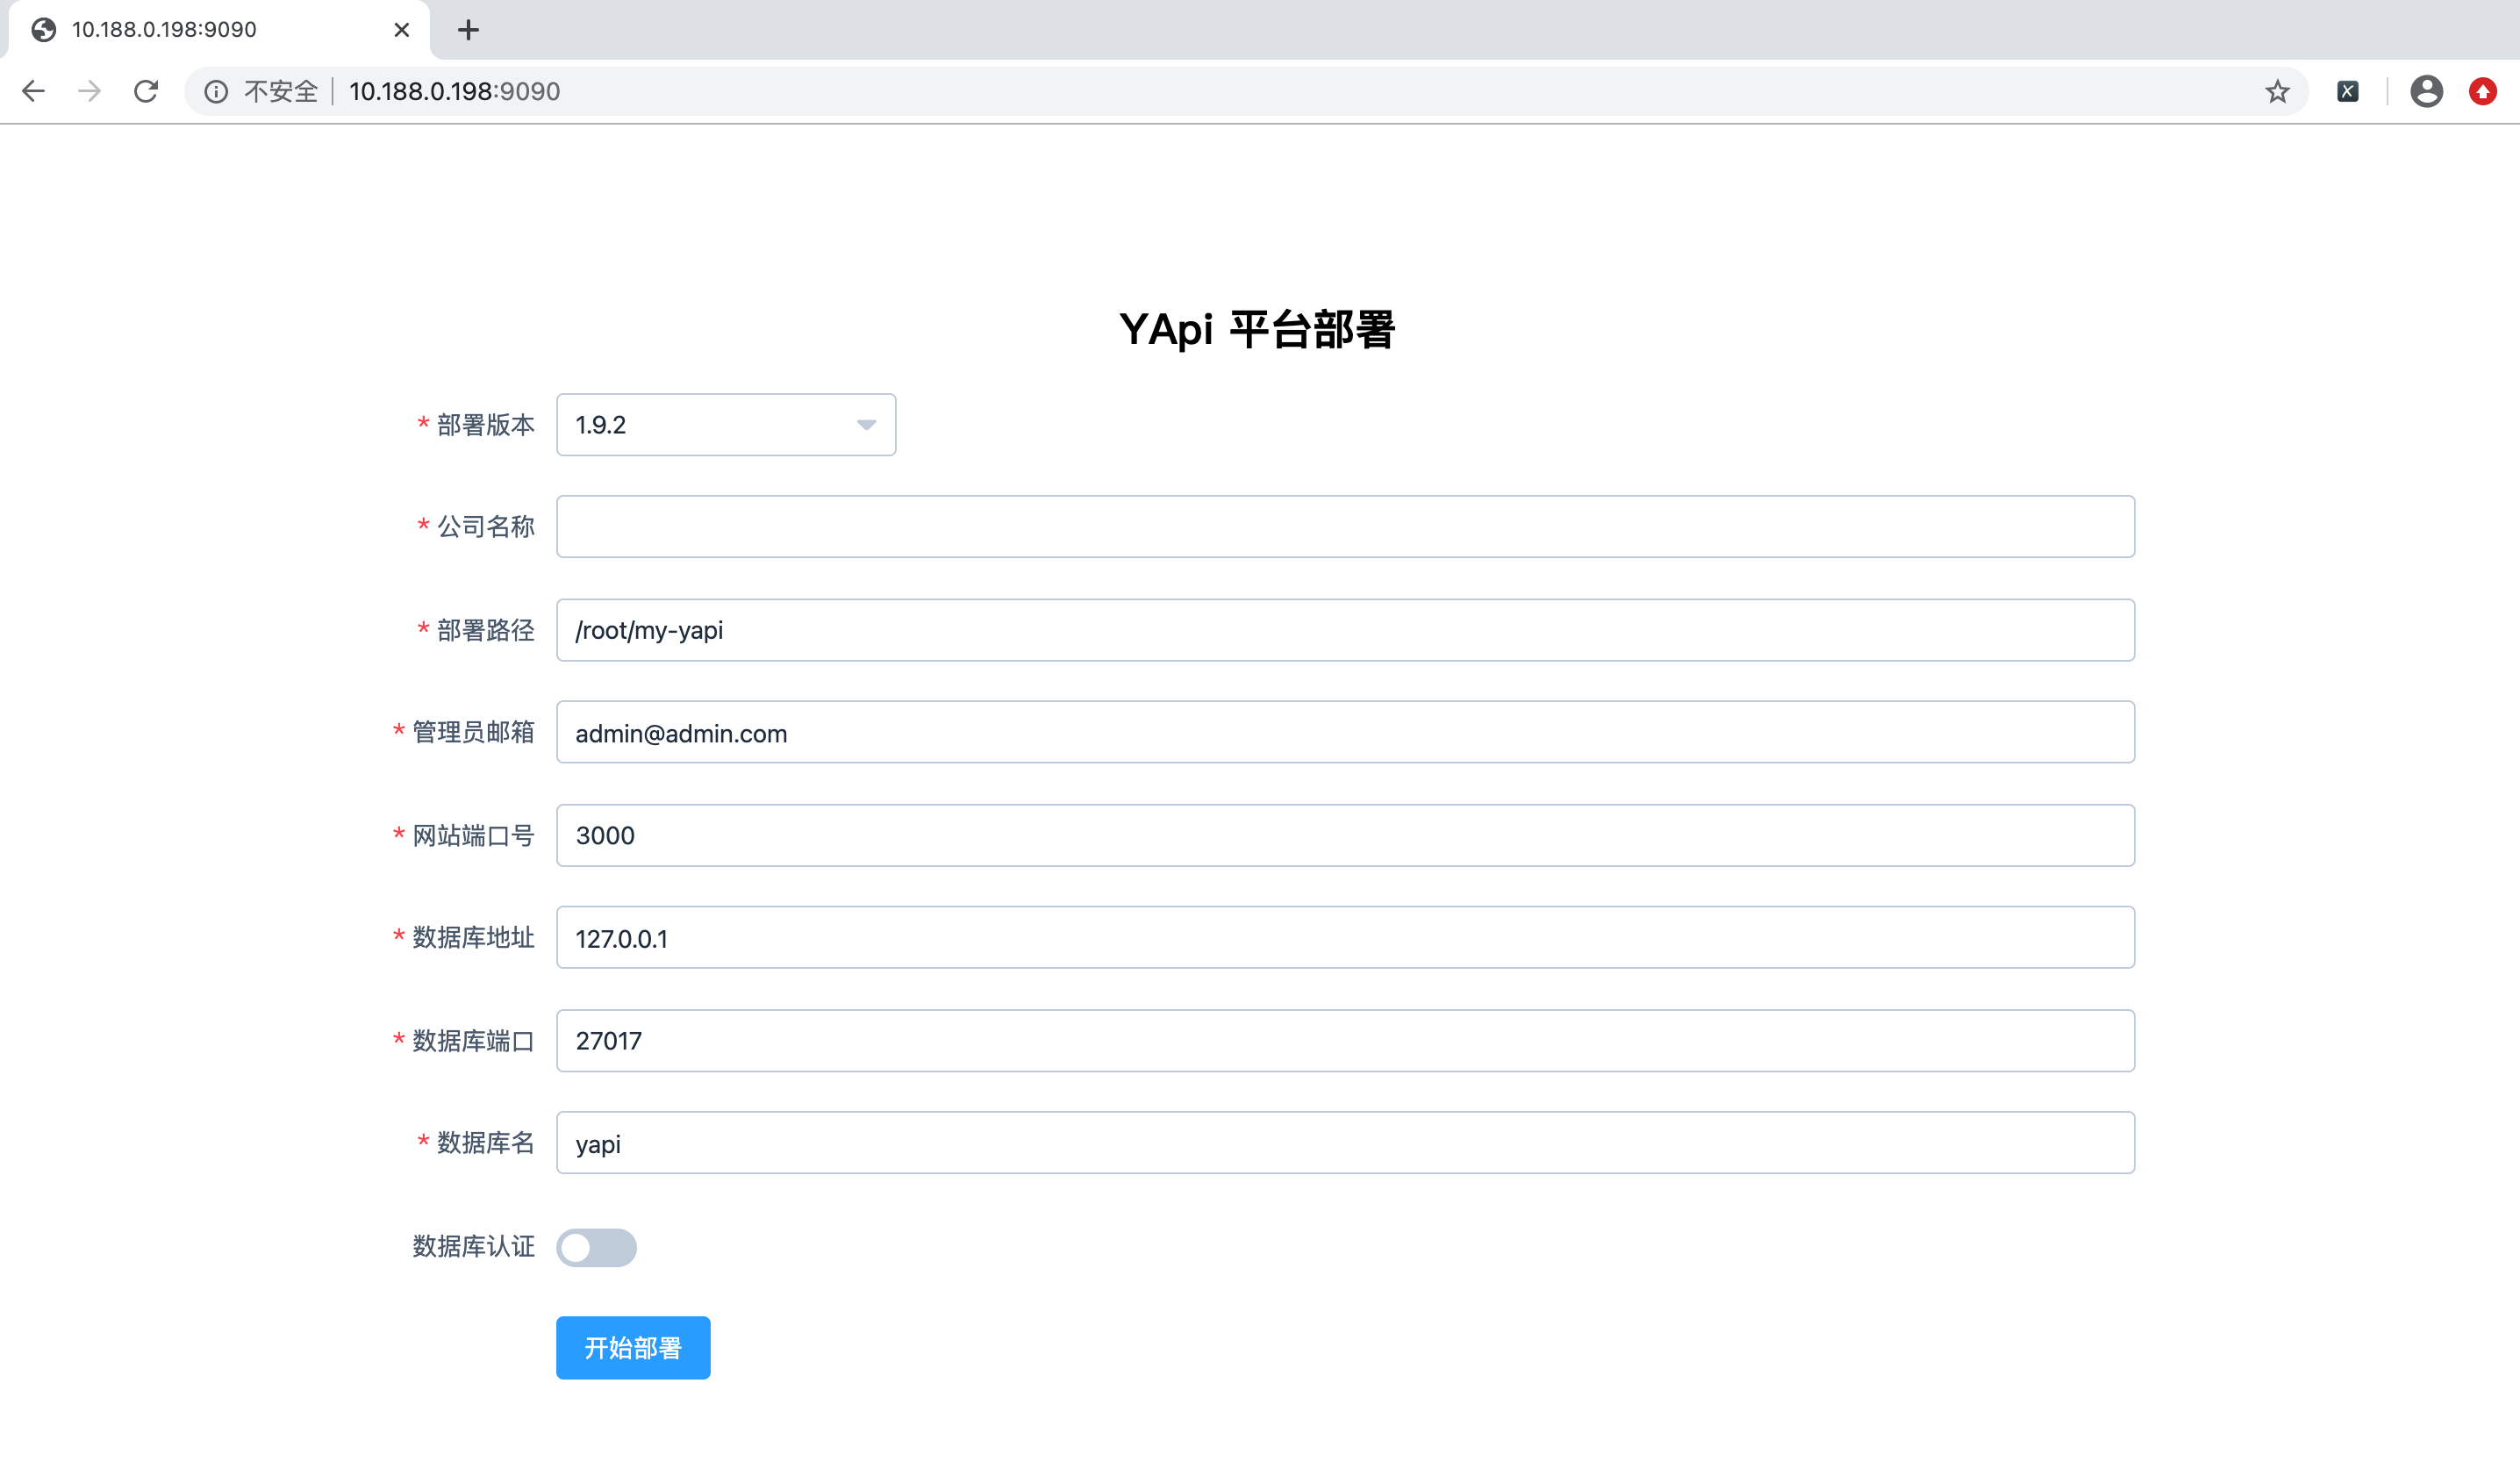Click the 网站端口号 port field
Screen dimensions: 2520x1462
[1345, 835]
